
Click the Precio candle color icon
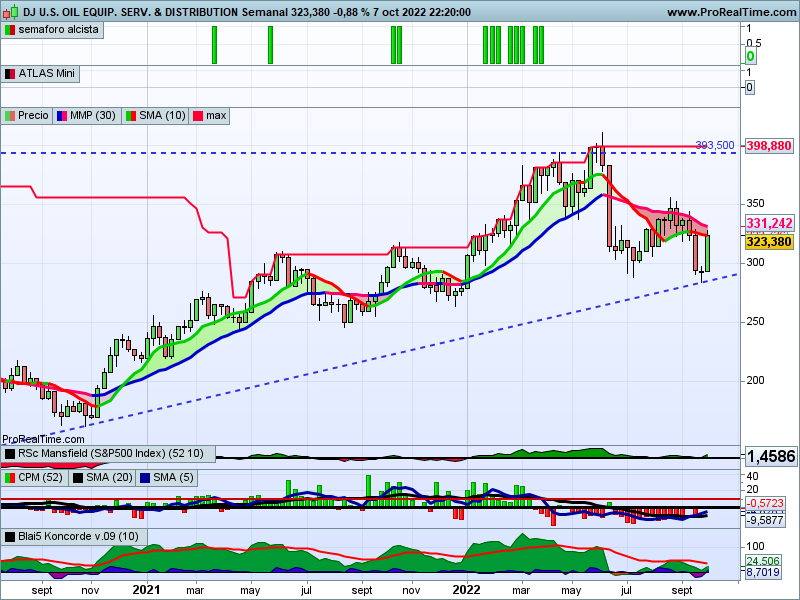(10, 116)
